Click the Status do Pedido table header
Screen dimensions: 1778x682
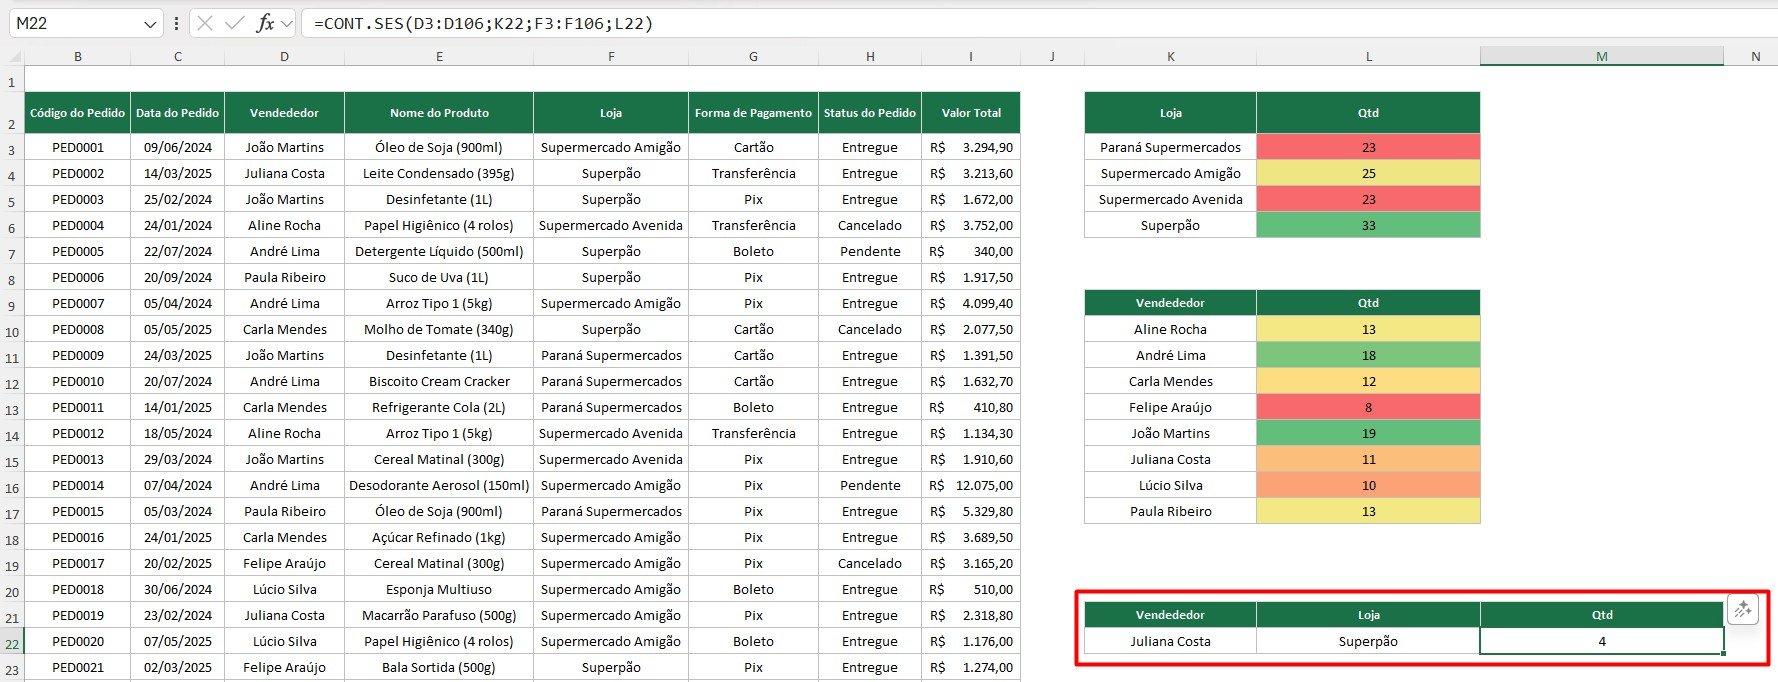tap(869, 113)
